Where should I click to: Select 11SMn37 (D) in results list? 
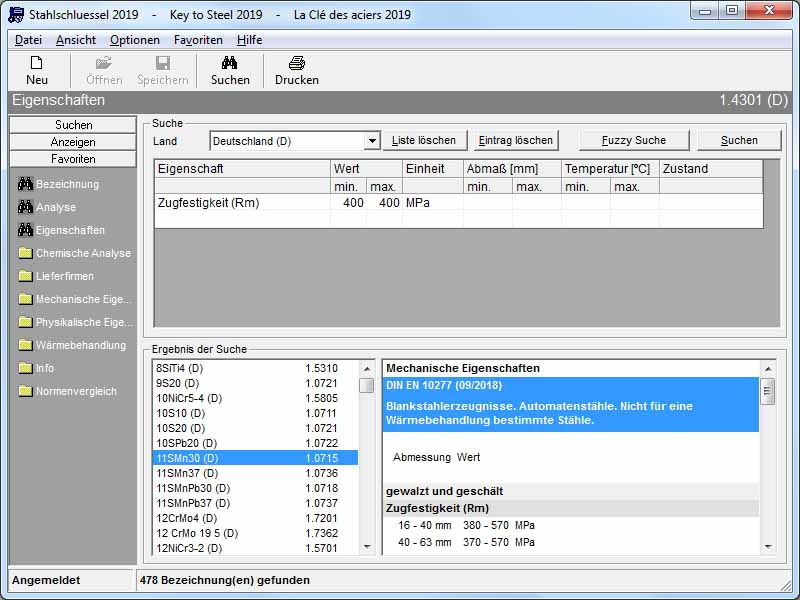click(x=255, y=473)
